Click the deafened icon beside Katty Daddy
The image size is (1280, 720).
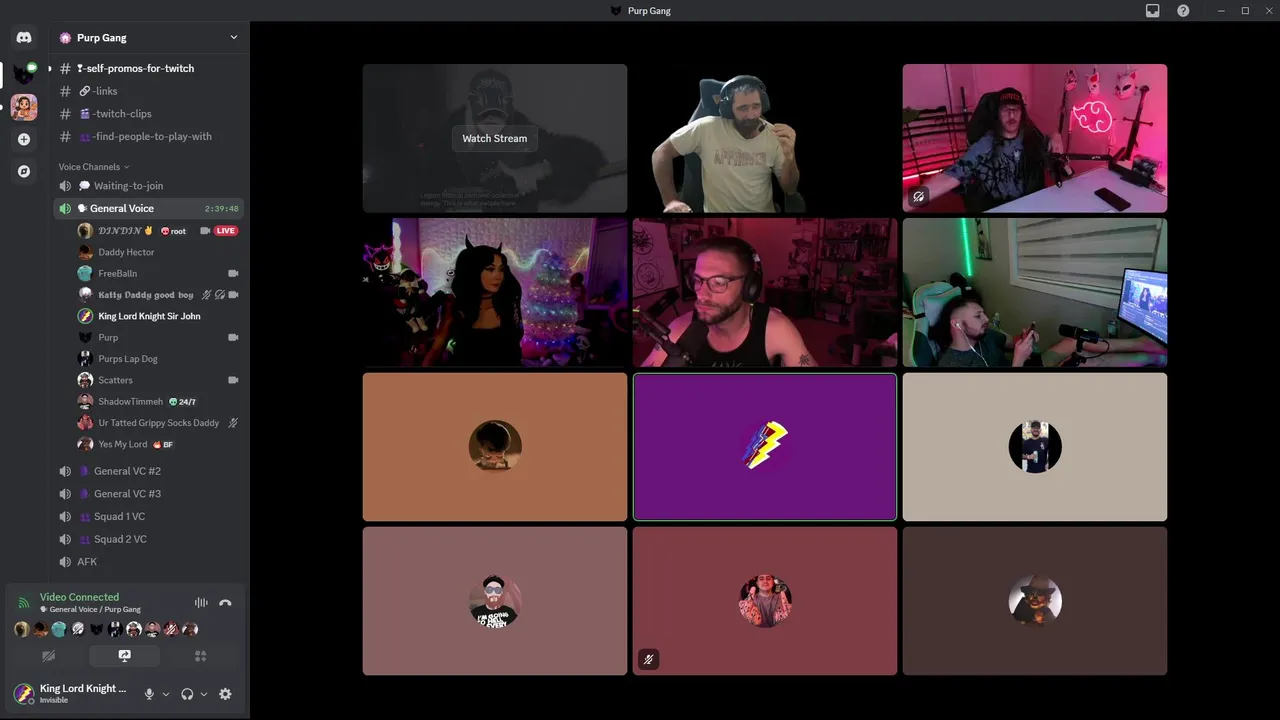pos(220,295)
